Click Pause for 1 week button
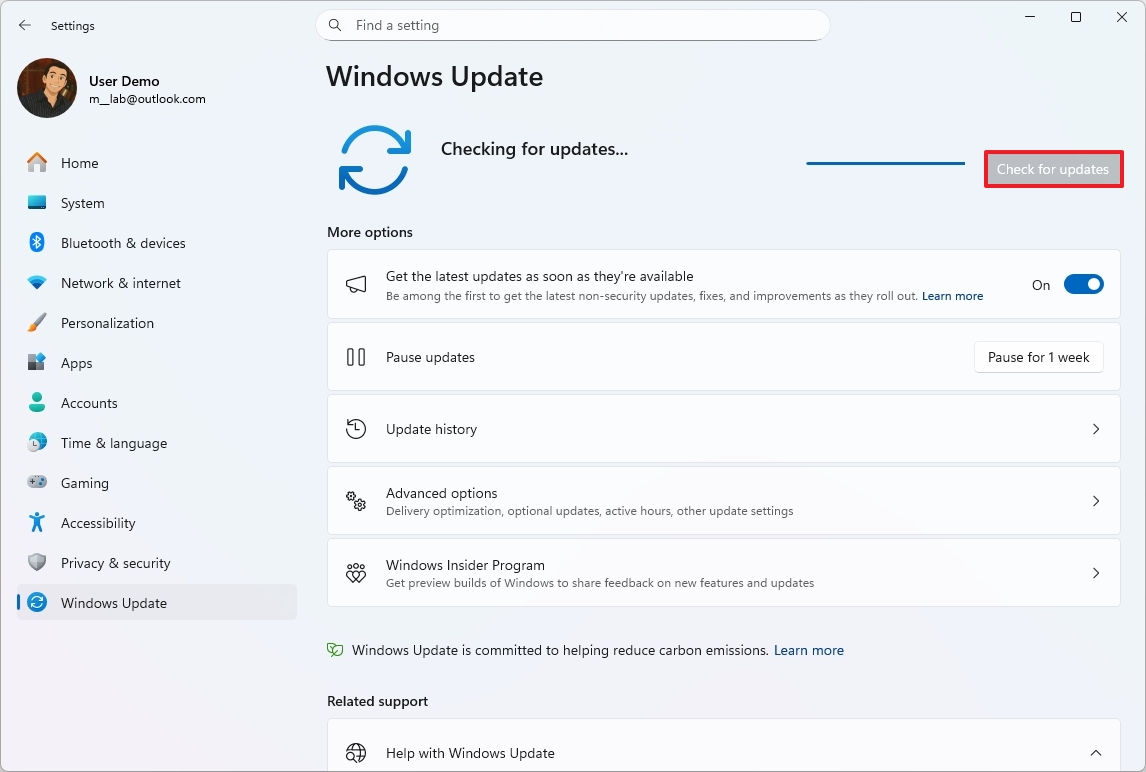This screenshot has width=1146, height=772. (x=1038, y=357)
